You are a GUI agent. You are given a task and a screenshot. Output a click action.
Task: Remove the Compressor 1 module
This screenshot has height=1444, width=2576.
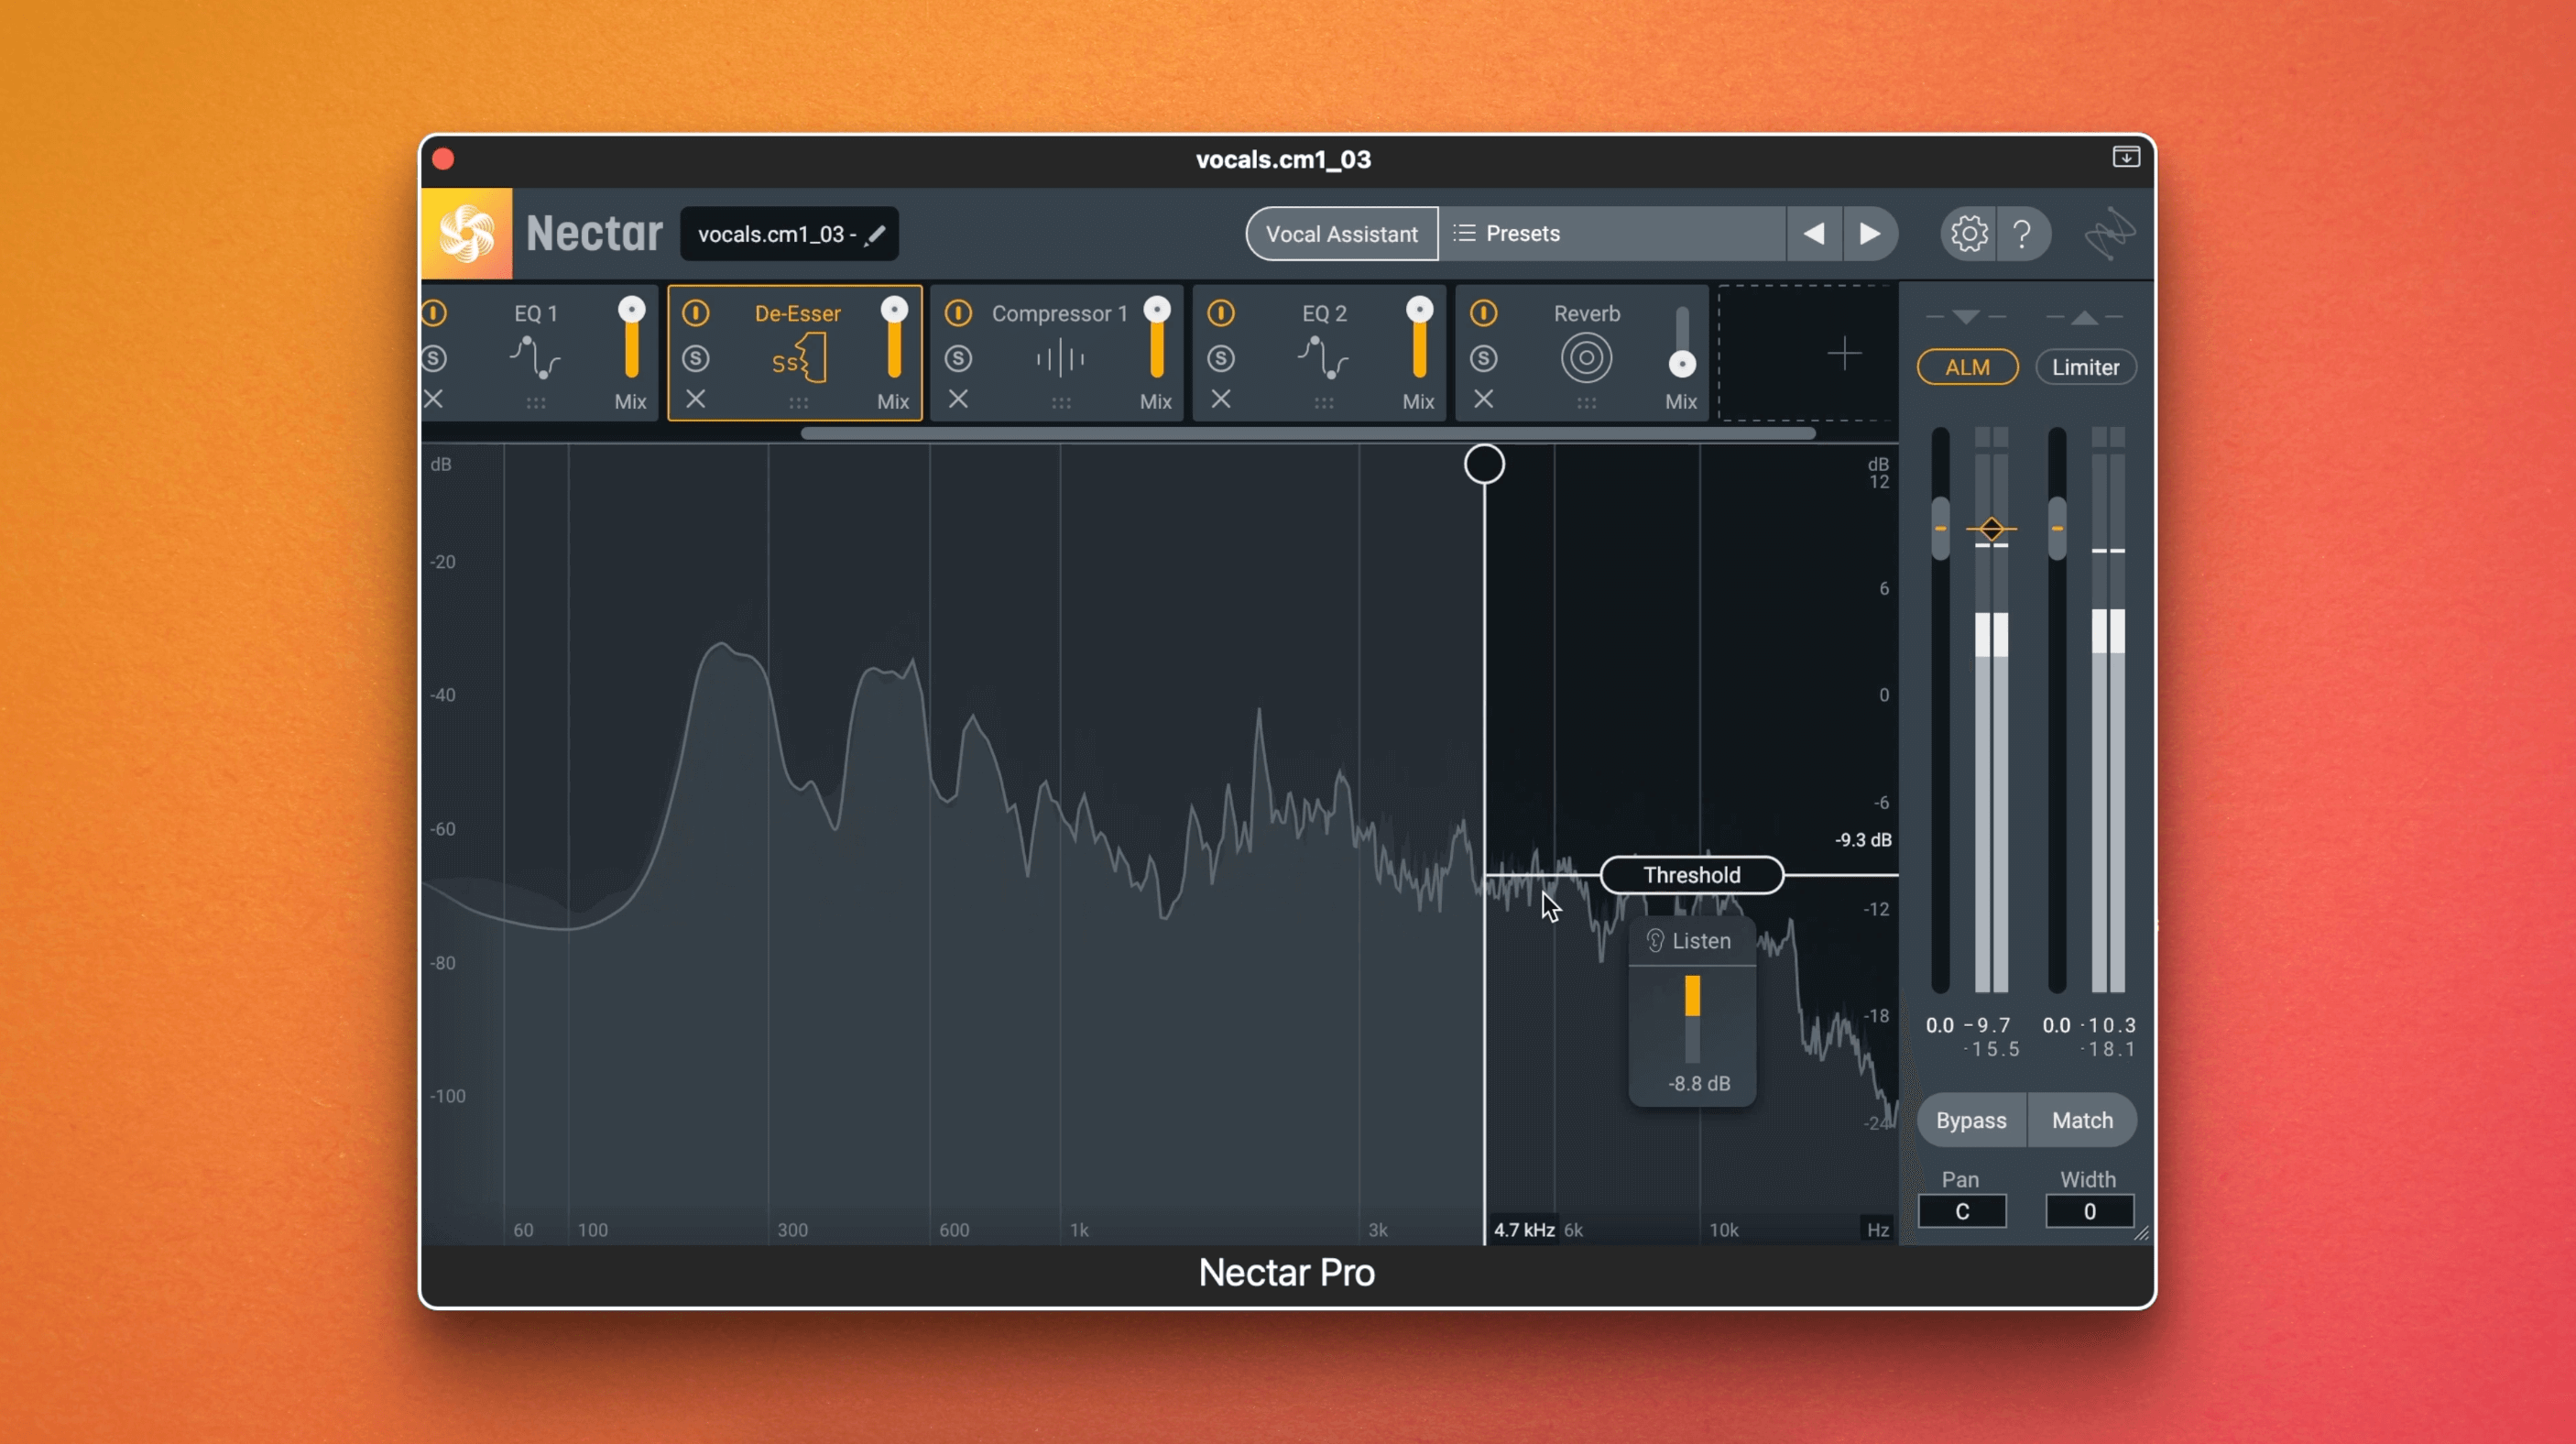pos(958,399)
